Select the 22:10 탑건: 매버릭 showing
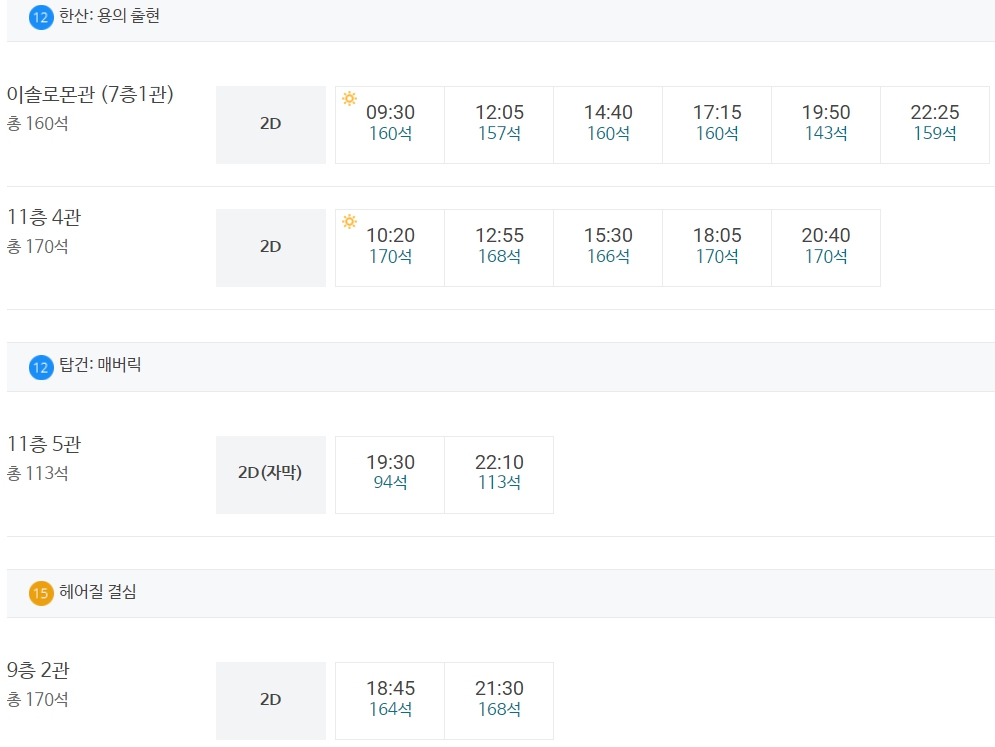The height and width of the screenshot is (747, 995). [x=499, y=475]
